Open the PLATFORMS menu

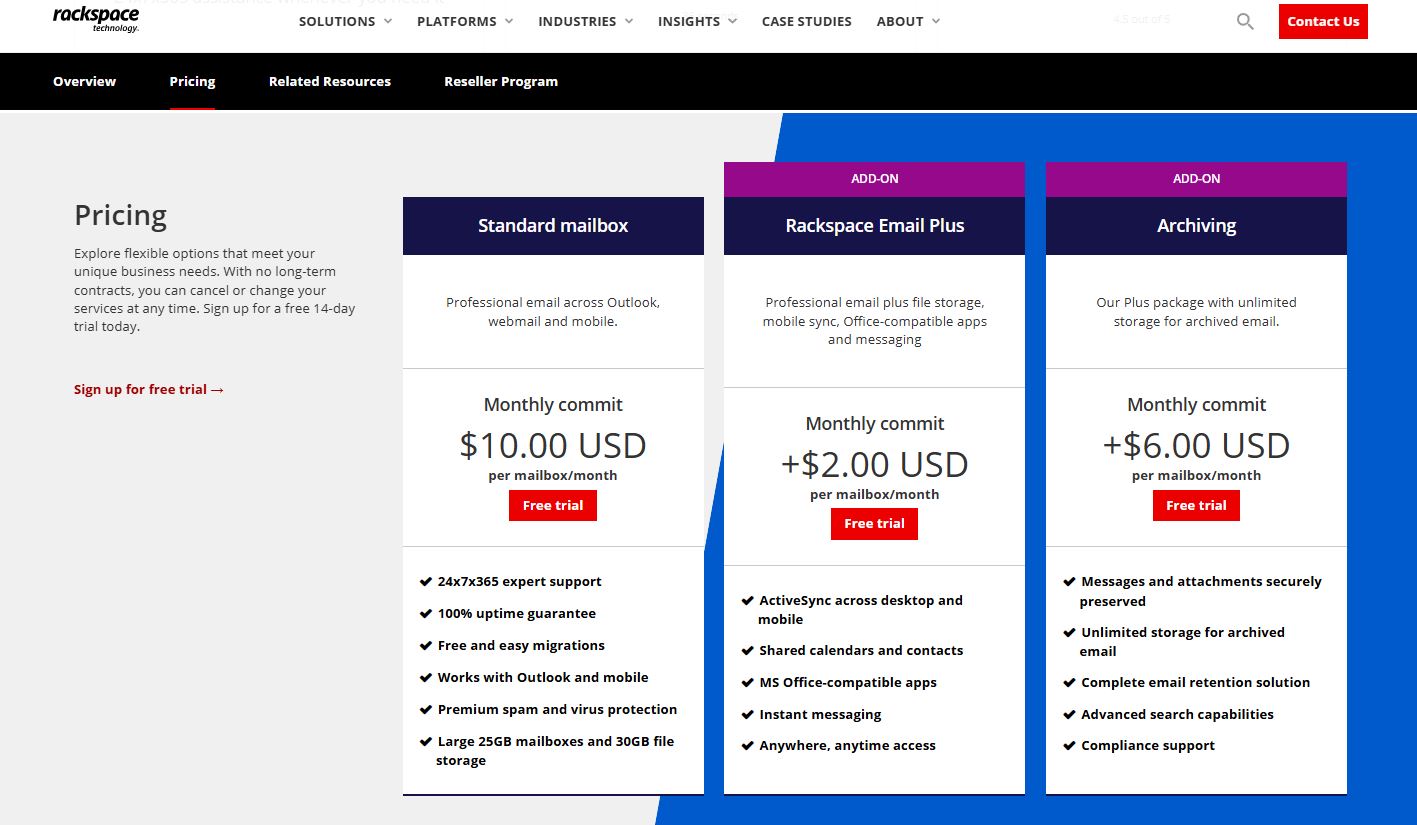pos(456,21)
